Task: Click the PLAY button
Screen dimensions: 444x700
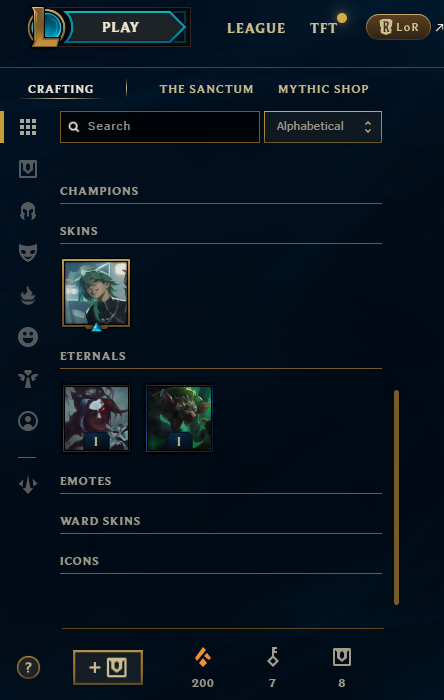Action: coord(120,27)
